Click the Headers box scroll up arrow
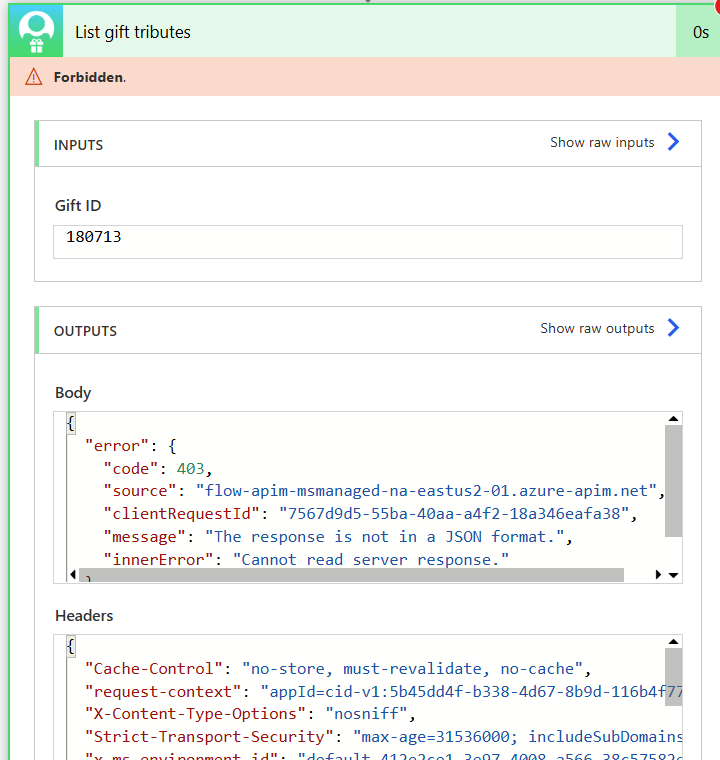 coord(673,643)
